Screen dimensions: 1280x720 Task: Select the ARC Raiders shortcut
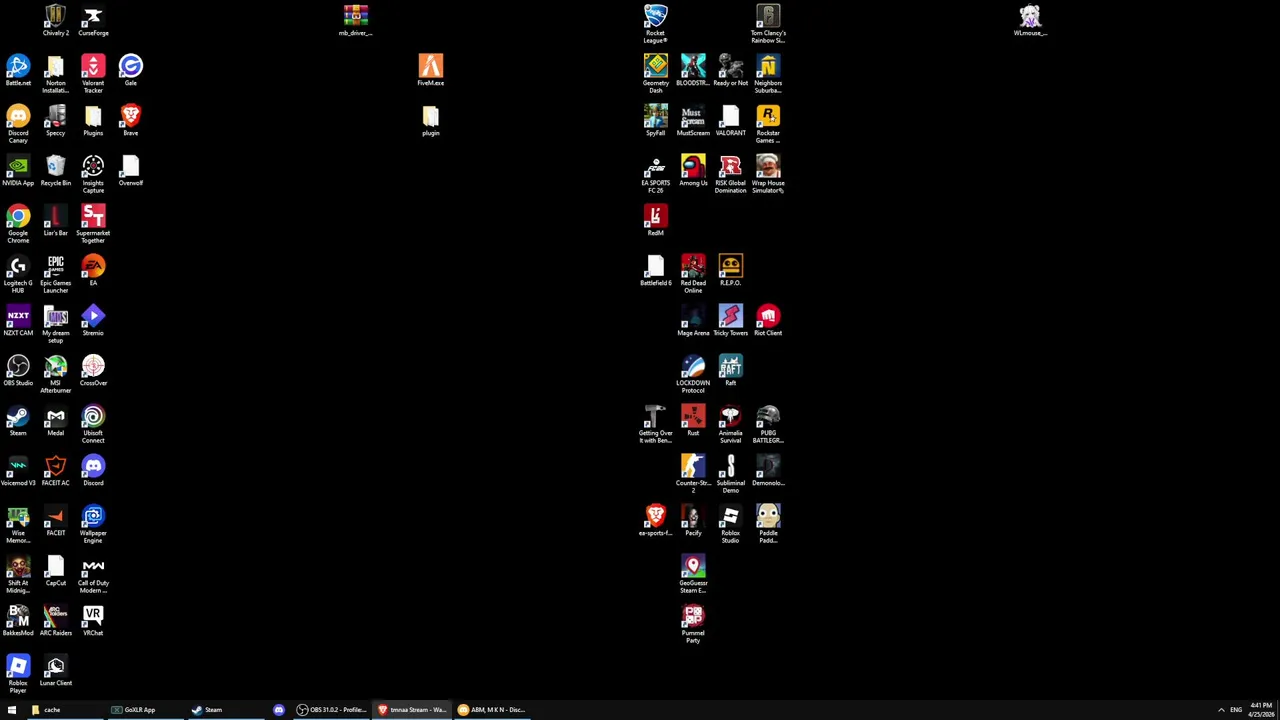[x=55, y=620]
